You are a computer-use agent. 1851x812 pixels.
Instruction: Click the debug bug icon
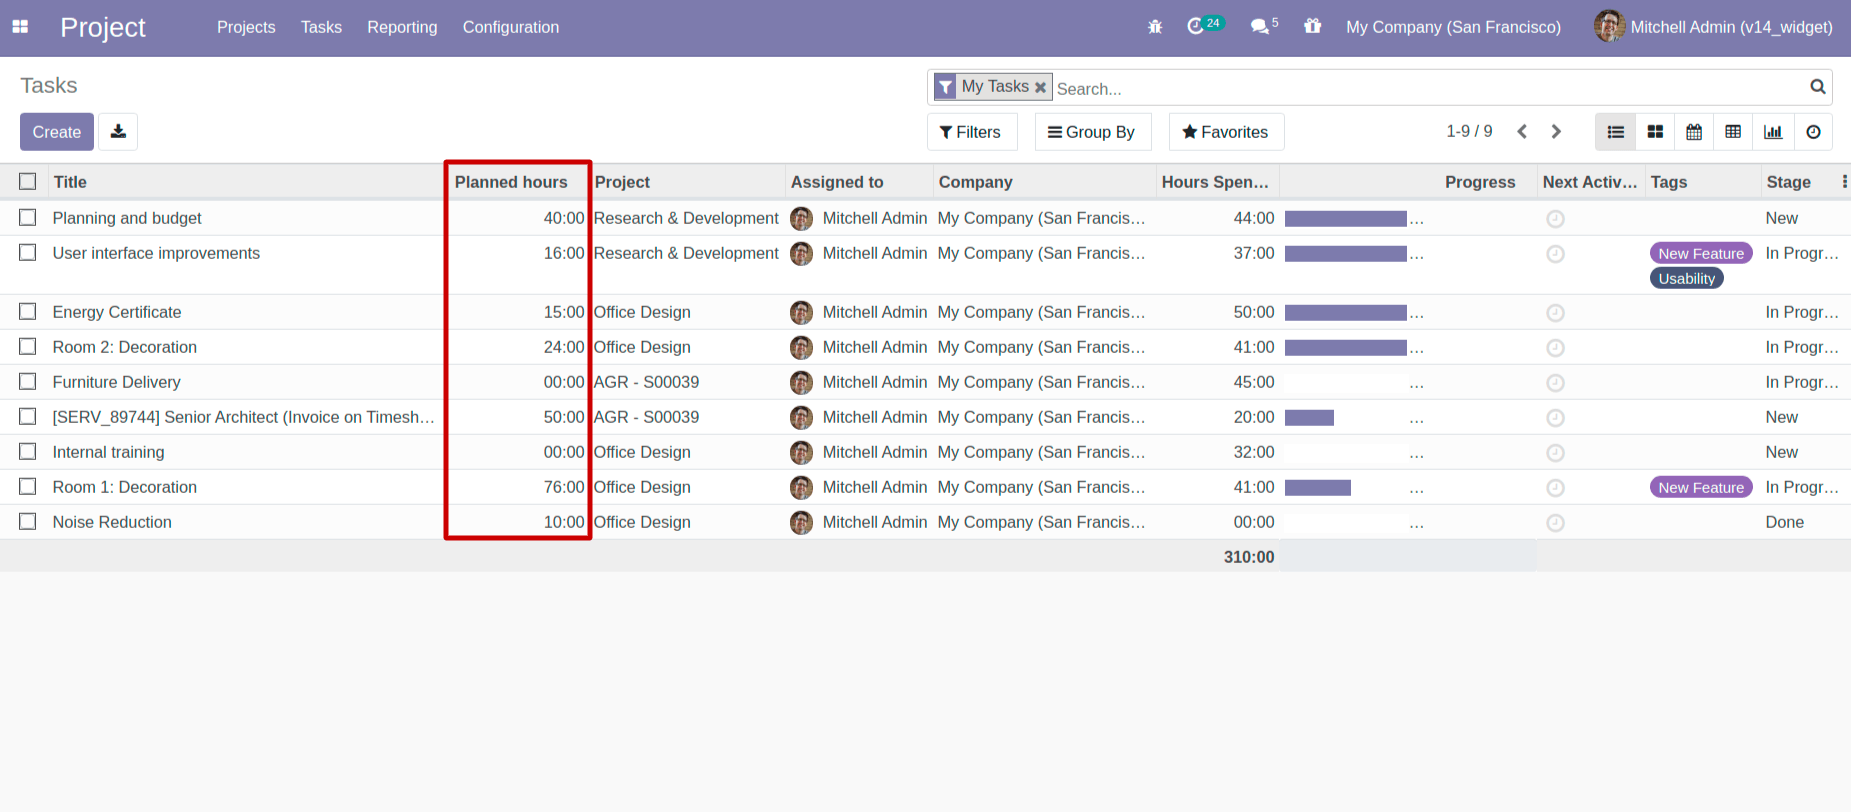(x=1155, y=27)
